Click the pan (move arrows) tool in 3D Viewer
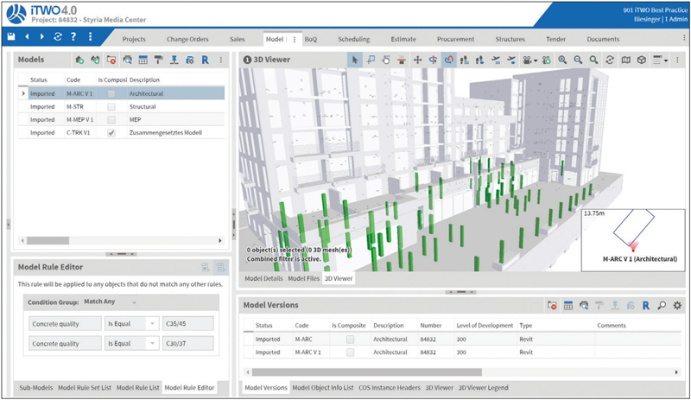The image size is (691, 400). (x=418, y=60)
